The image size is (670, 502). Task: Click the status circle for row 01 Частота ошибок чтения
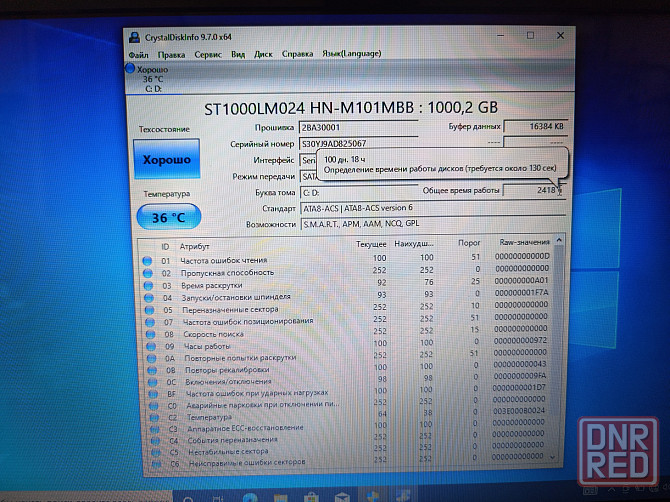(x=147, y=261)
